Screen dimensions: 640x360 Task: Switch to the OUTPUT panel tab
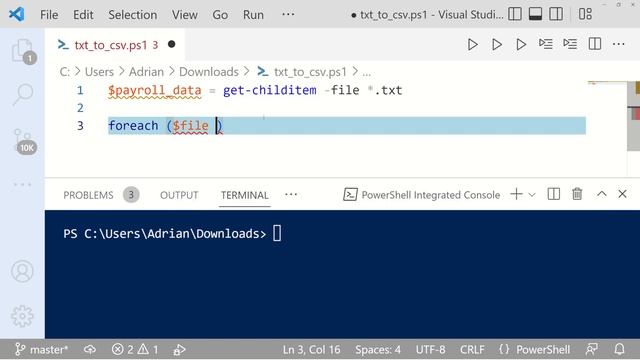pos(179,195)
